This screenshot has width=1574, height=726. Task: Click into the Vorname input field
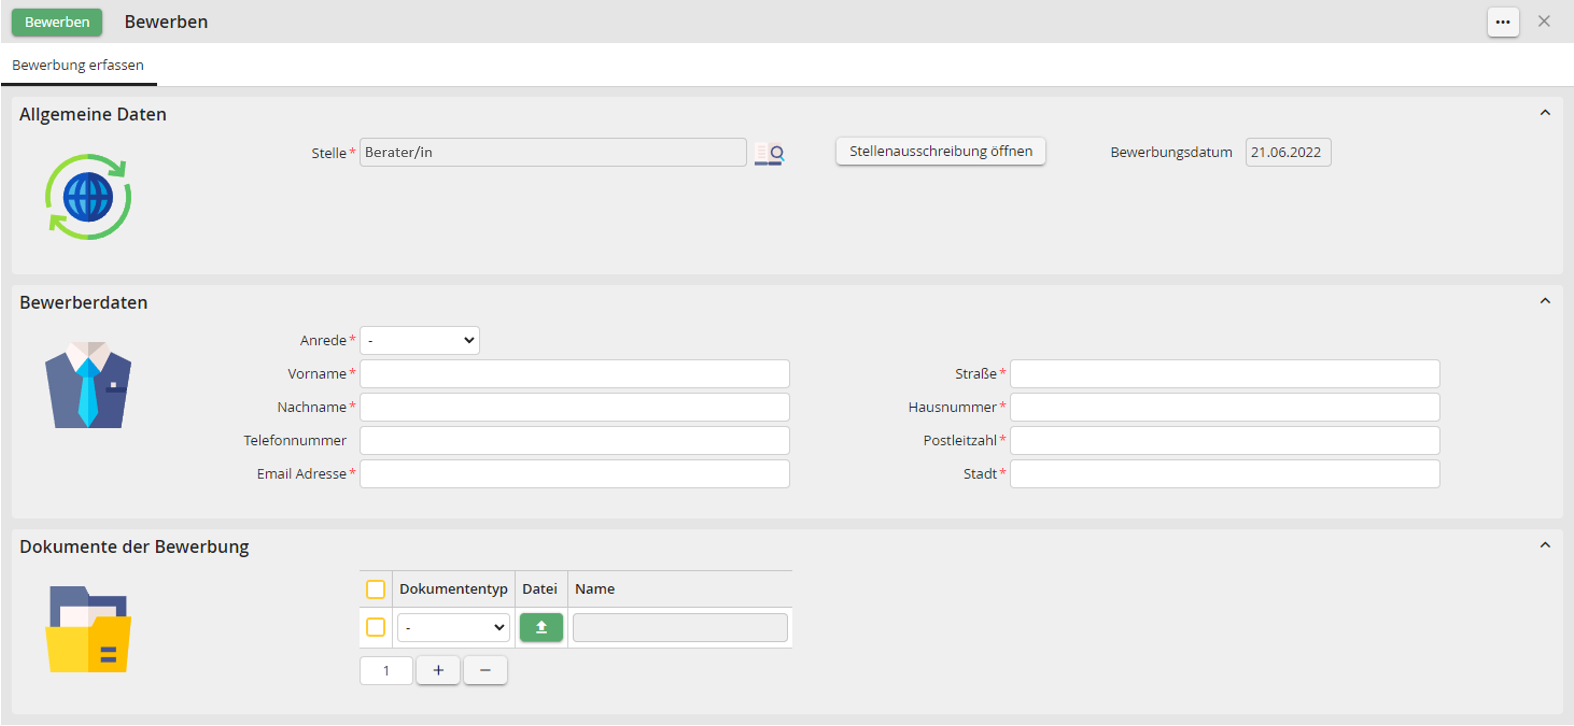pyautogui.click(x=574, y=374)
